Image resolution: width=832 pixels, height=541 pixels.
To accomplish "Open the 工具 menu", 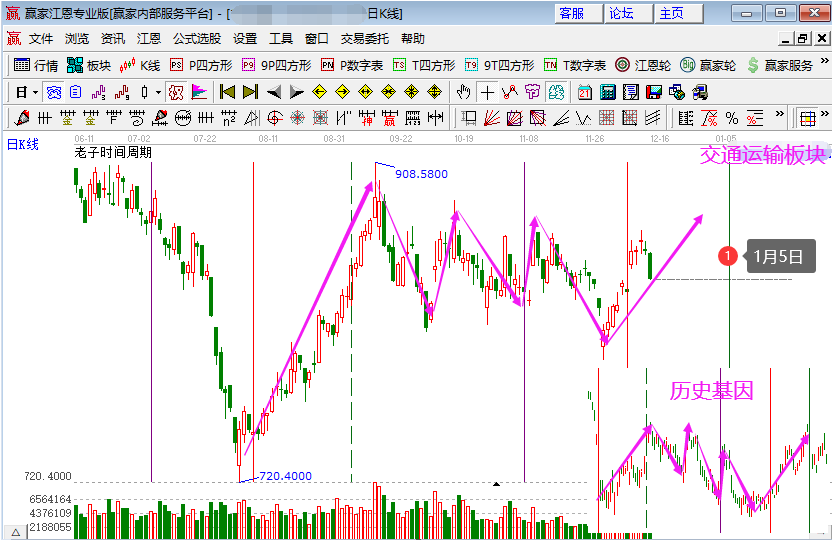I will point(281,39).
